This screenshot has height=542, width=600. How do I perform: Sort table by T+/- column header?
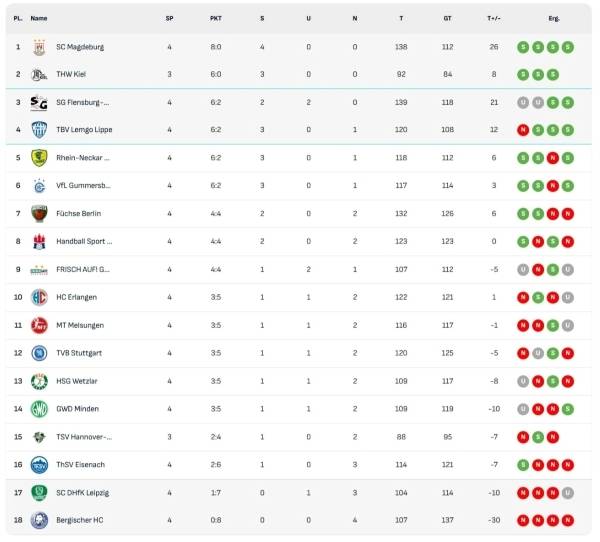click(x=494, y=18)
